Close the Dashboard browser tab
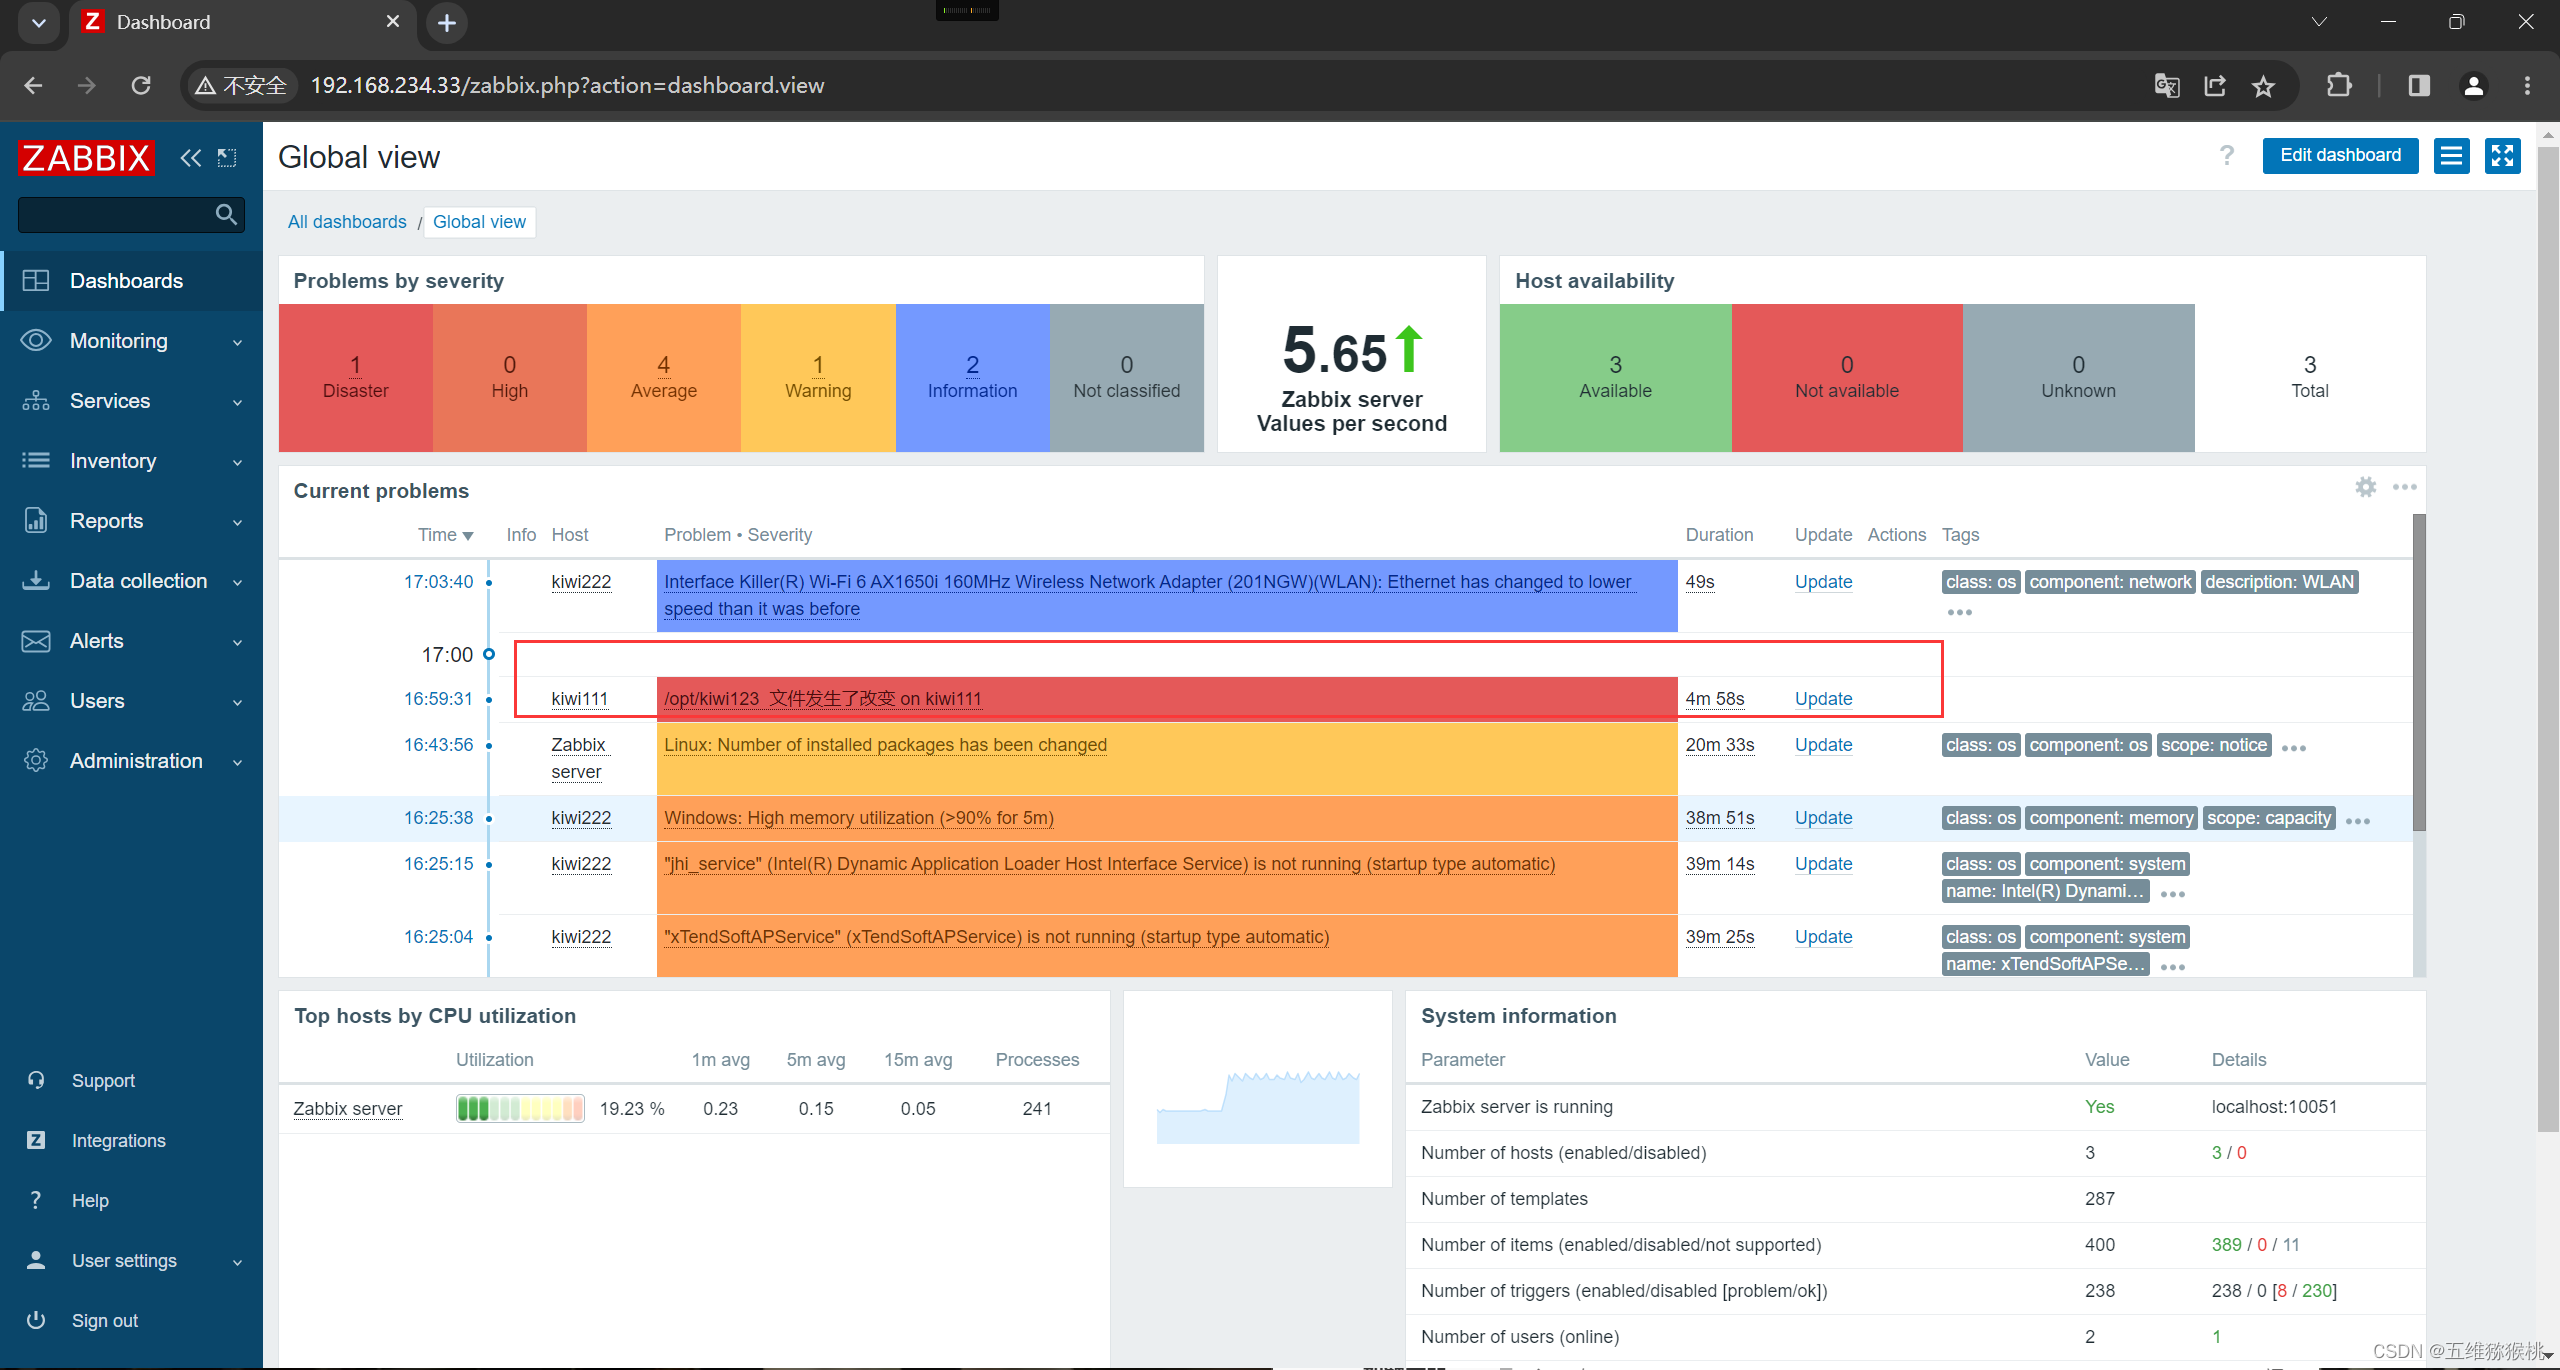This screenshot has width=2560, height=1370. (392, 21)
